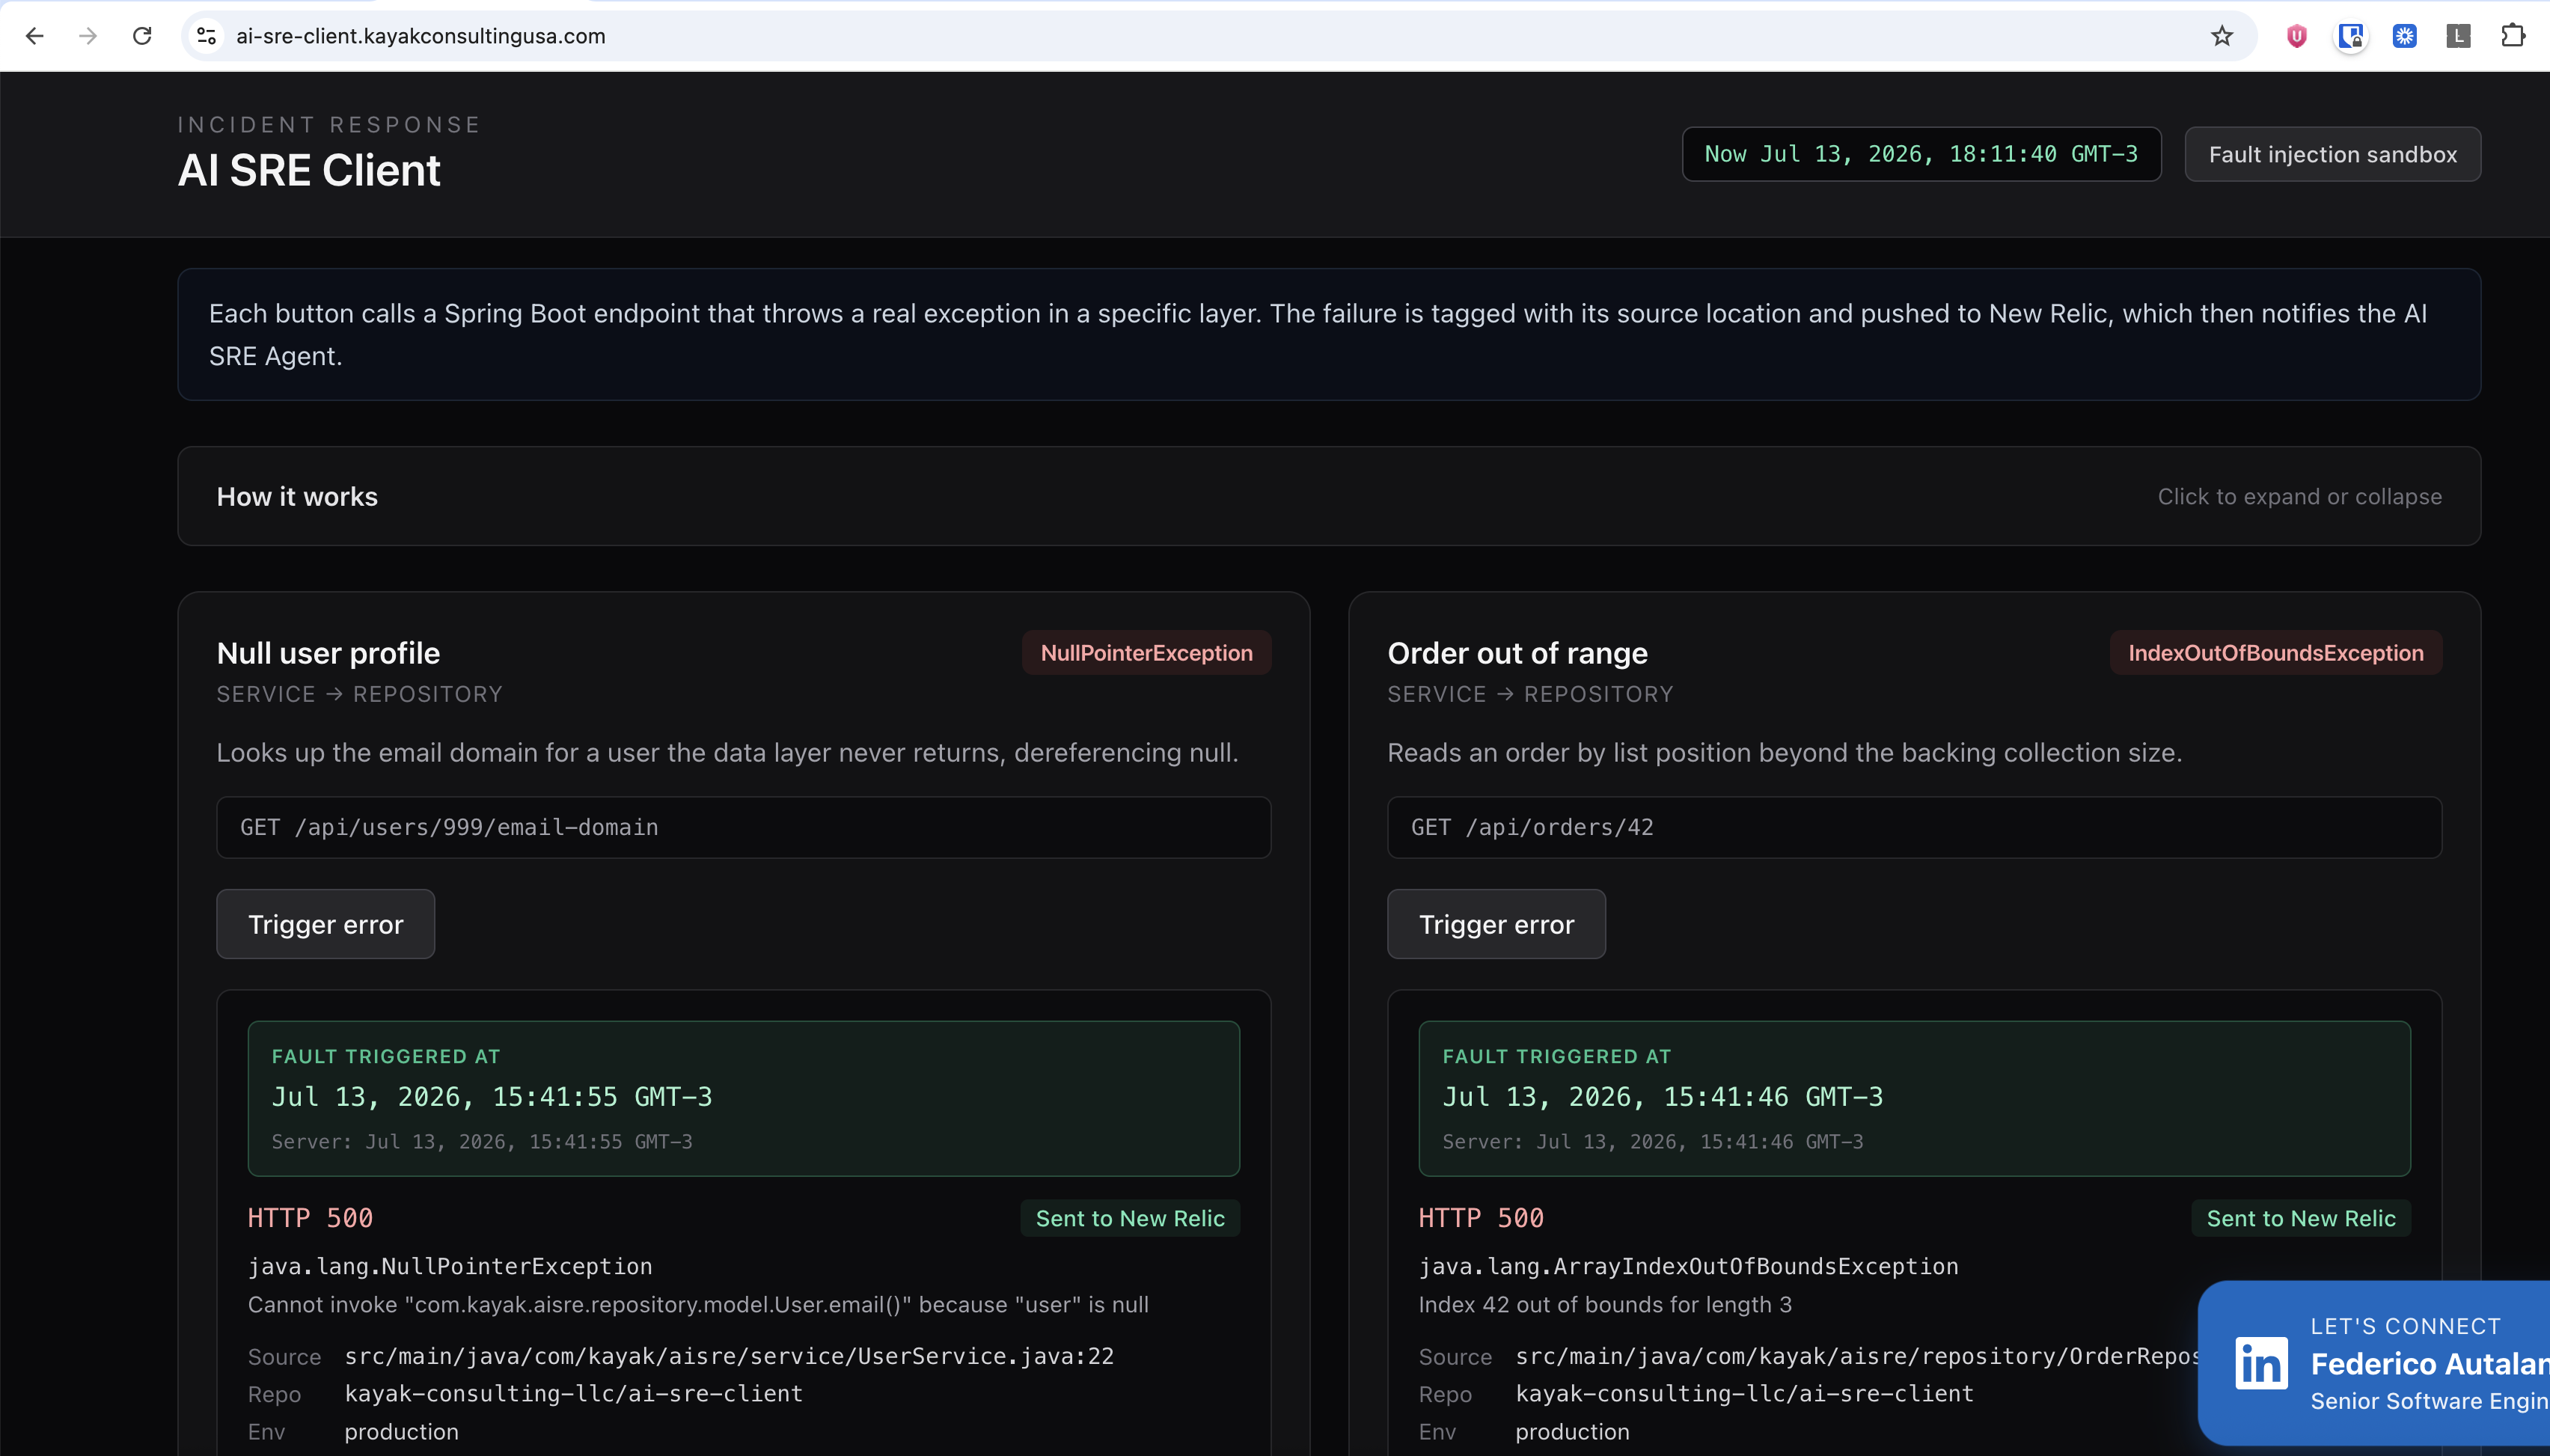The height and width of the screenshot is (1456, 2550).
Task: Click java.lang.ArrayIndexOutOfBoundsException error text
Action: (x=1688, y=1266)
